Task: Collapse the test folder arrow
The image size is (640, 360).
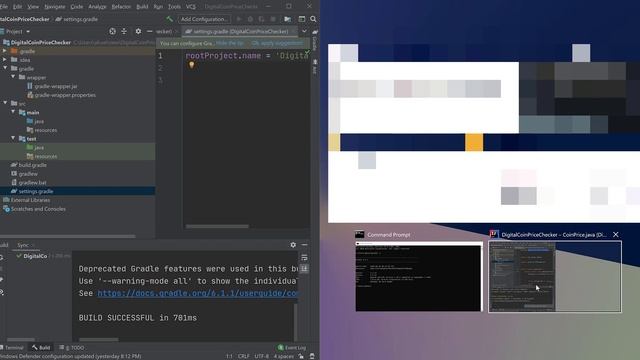Action: click(x=13, y=138)
